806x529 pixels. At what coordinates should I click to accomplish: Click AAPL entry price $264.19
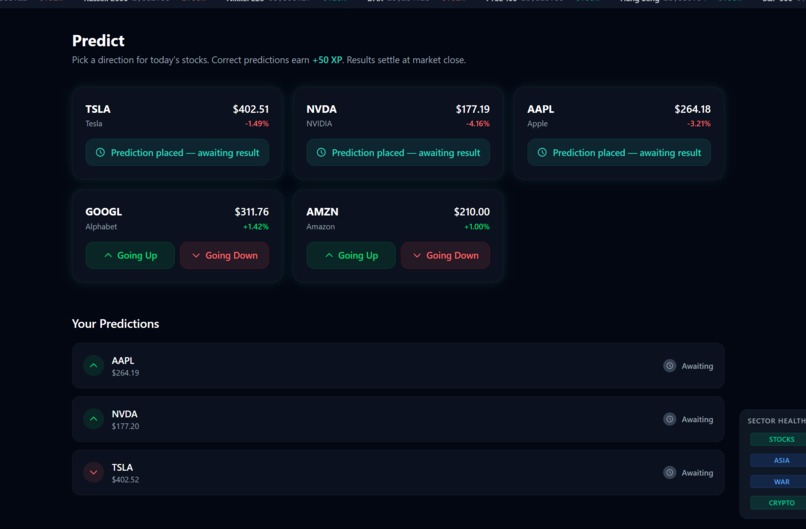[x=125, y=373]
